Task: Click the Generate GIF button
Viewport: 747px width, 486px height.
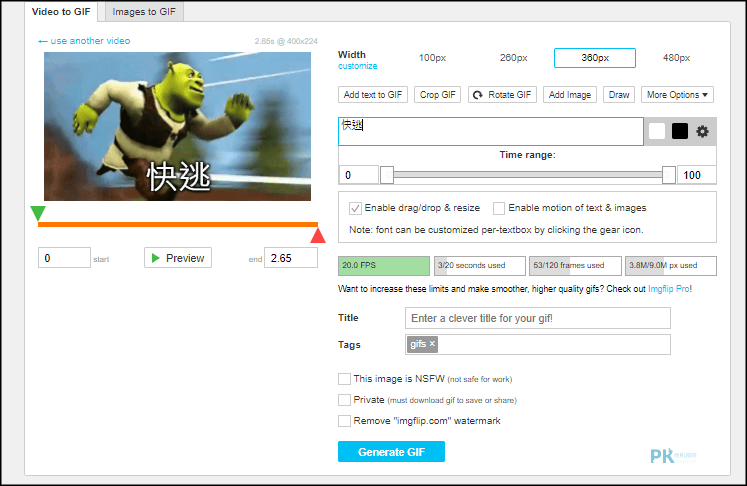Action: [392, 452]
